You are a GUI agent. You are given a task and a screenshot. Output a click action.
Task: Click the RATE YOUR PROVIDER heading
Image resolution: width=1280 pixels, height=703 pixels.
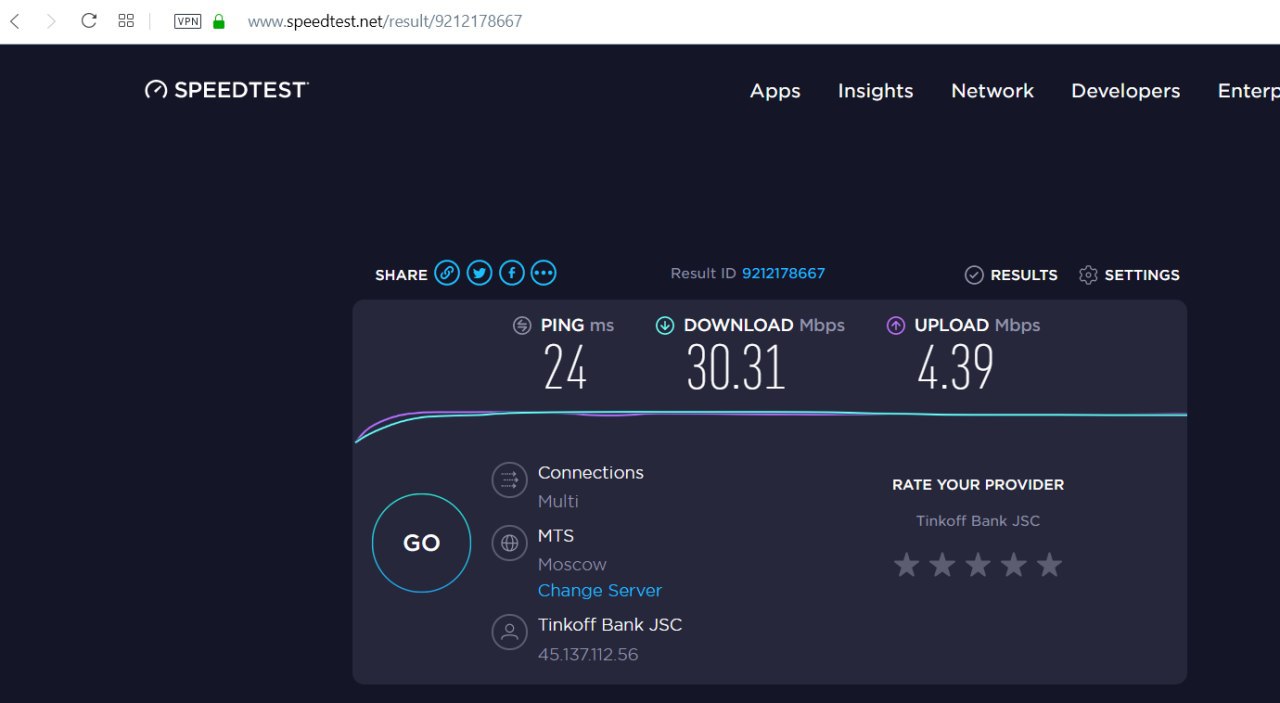click(978, 485)
